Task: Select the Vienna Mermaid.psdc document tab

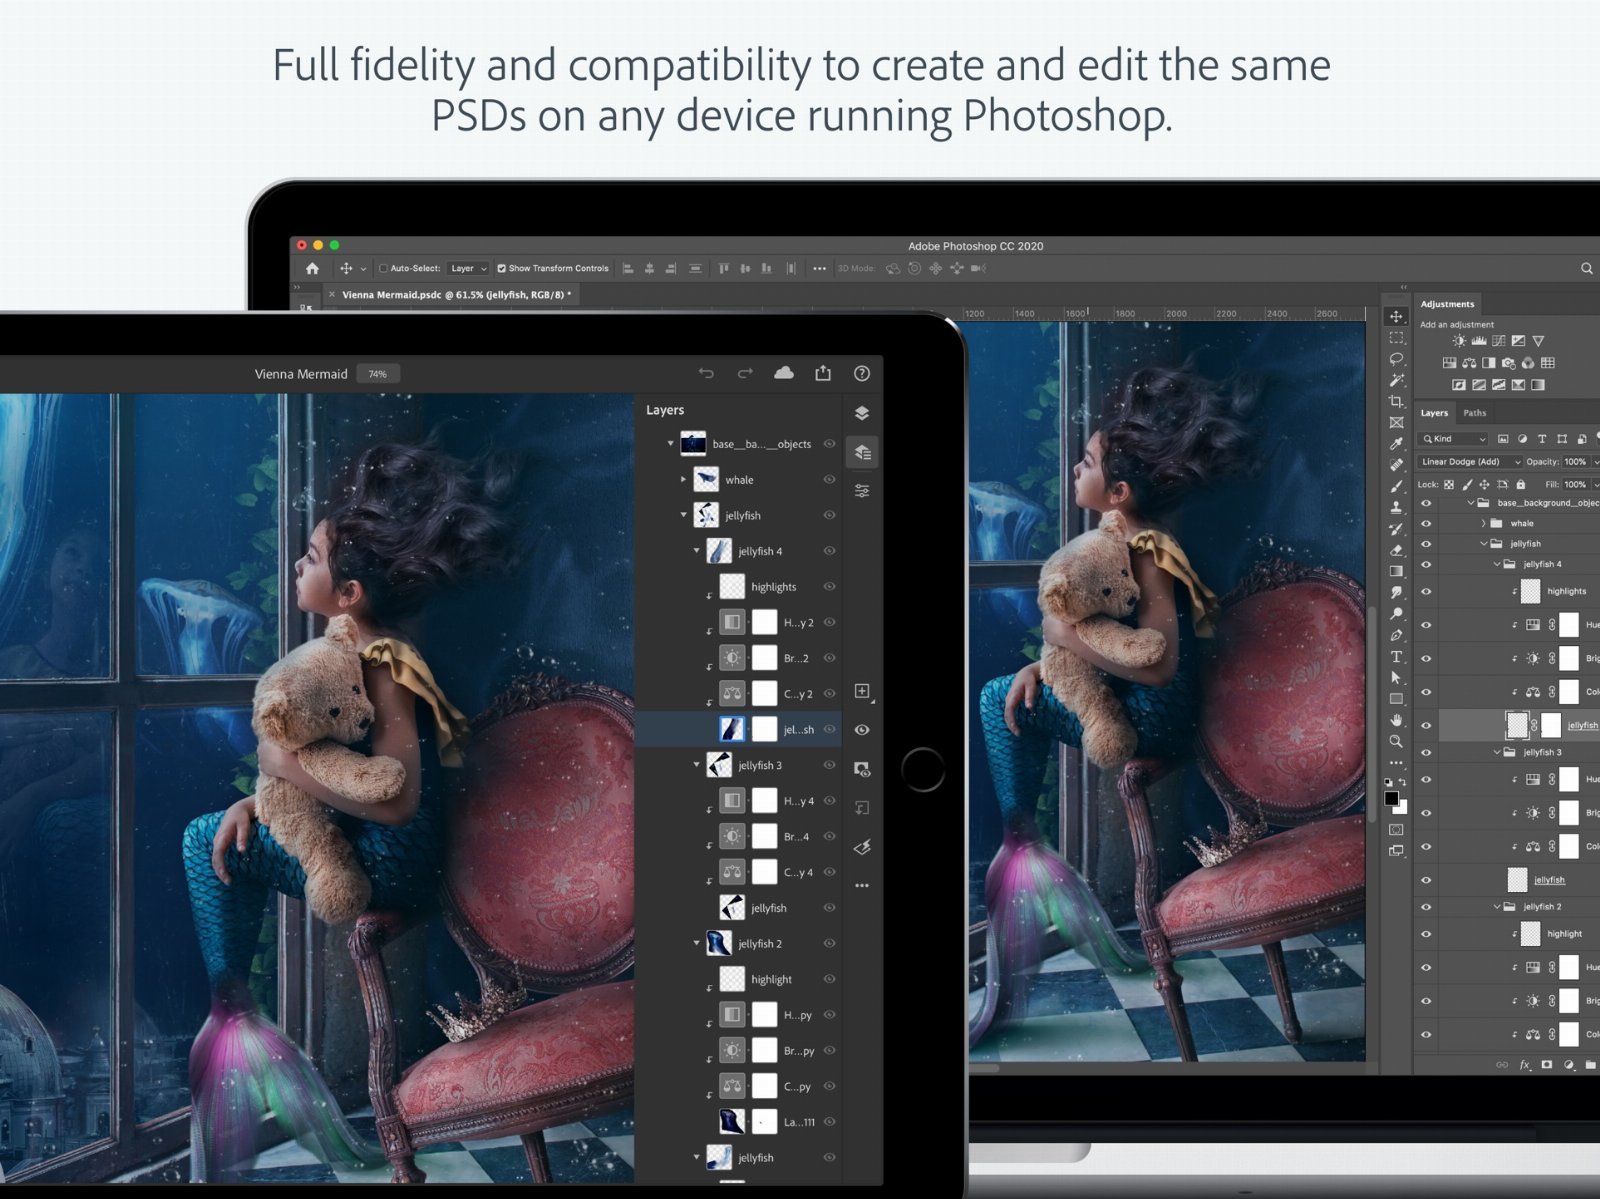Action: click(456, 295)
